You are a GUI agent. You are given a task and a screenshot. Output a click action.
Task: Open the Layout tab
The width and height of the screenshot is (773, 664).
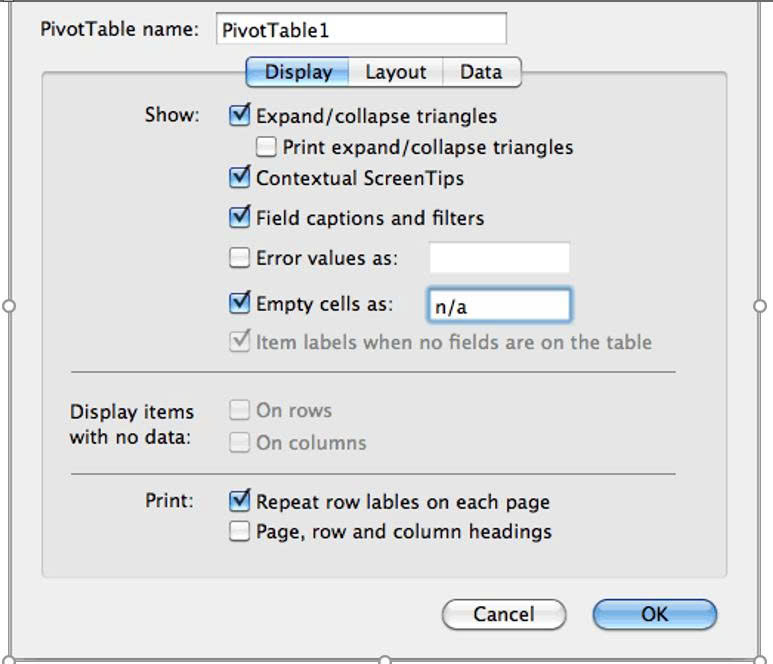click(395, 72)
